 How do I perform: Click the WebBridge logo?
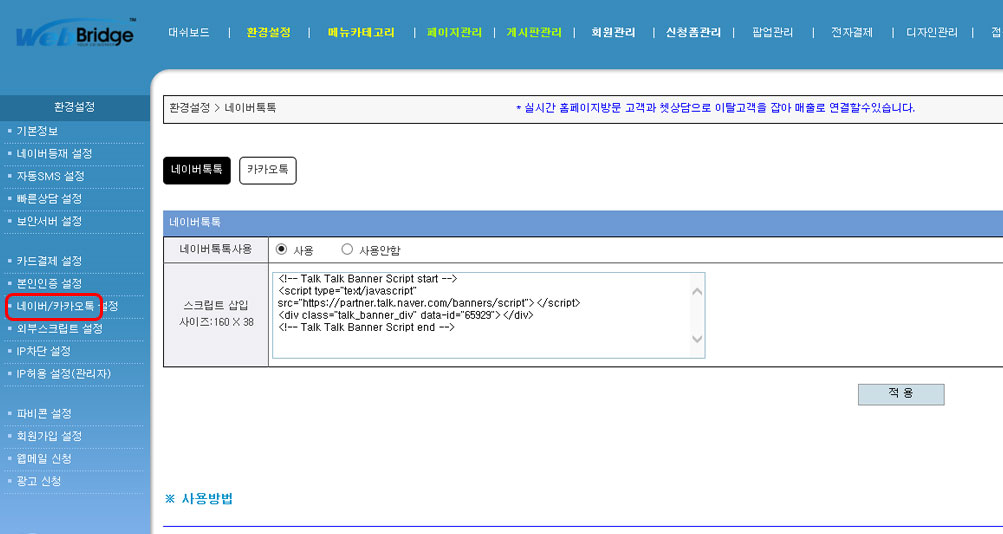[75, 35]
